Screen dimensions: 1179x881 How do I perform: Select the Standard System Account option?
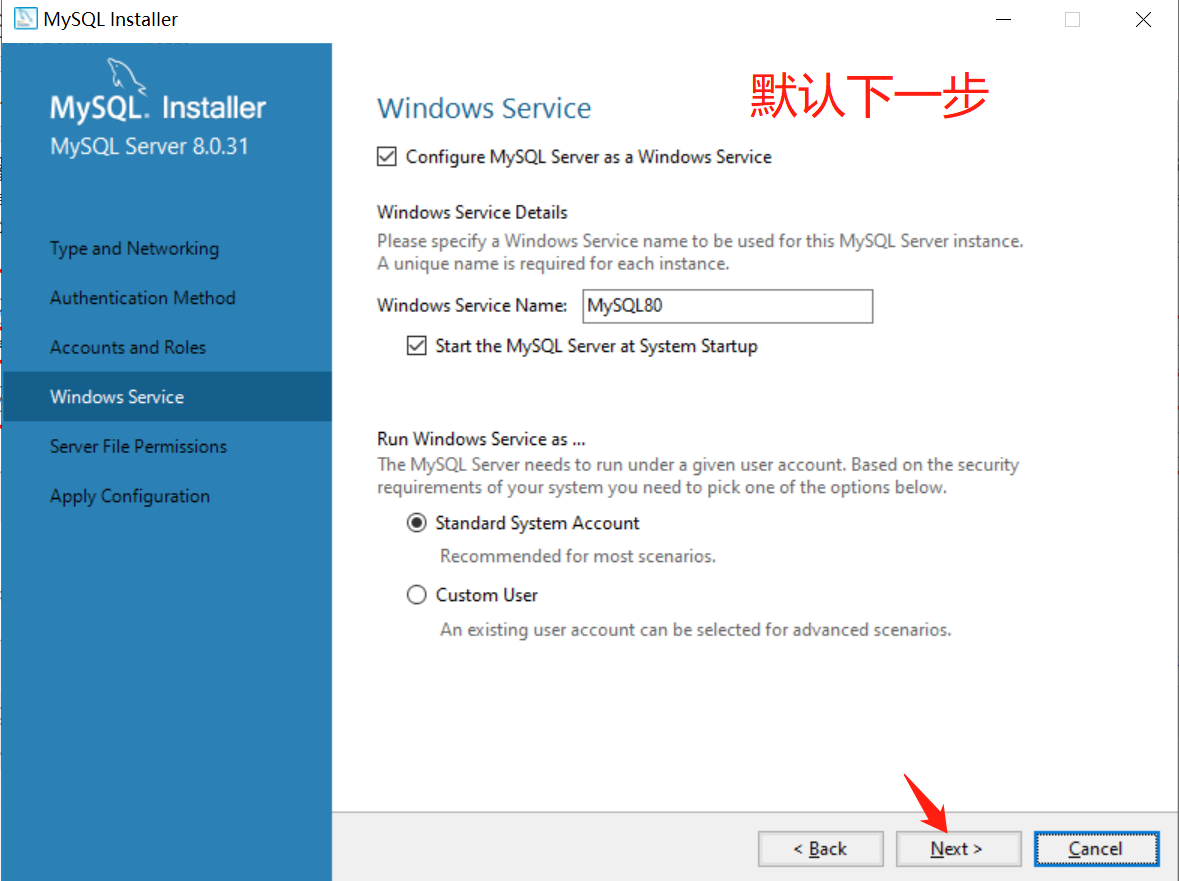tap(417, 523)
